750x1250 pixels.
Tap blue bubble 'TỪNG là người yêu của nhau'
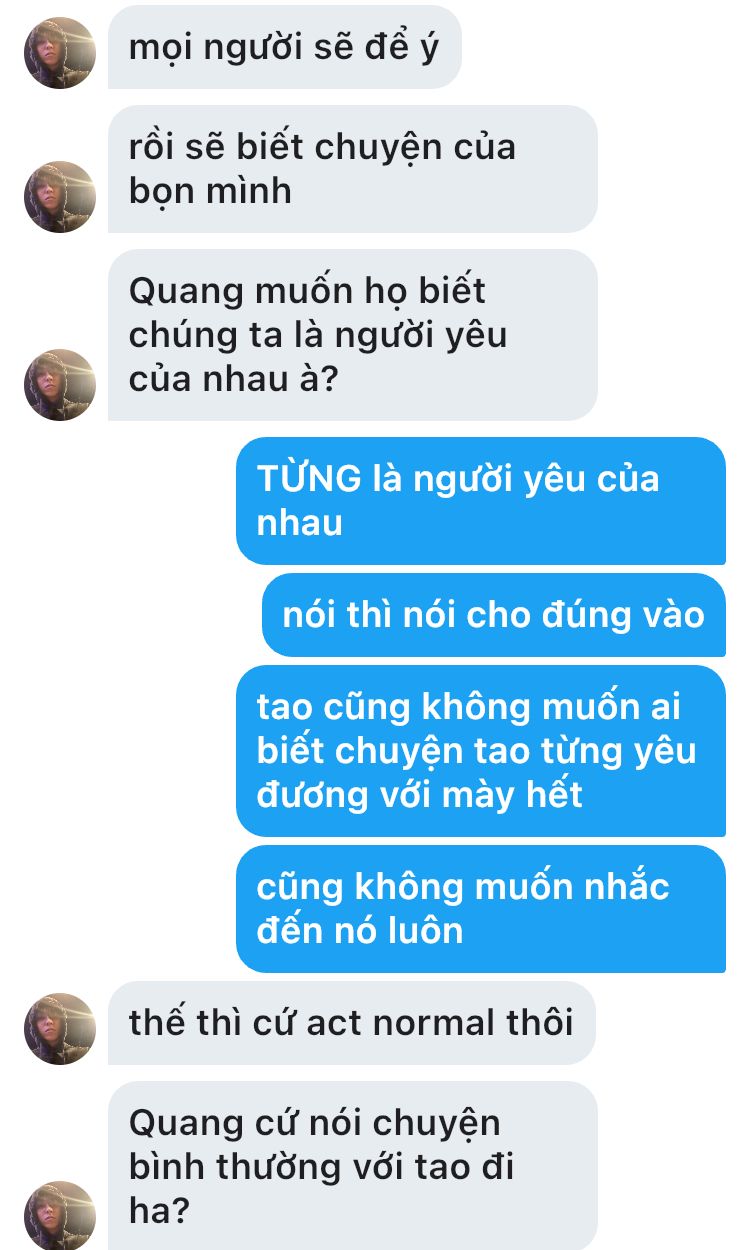point(481,501)
